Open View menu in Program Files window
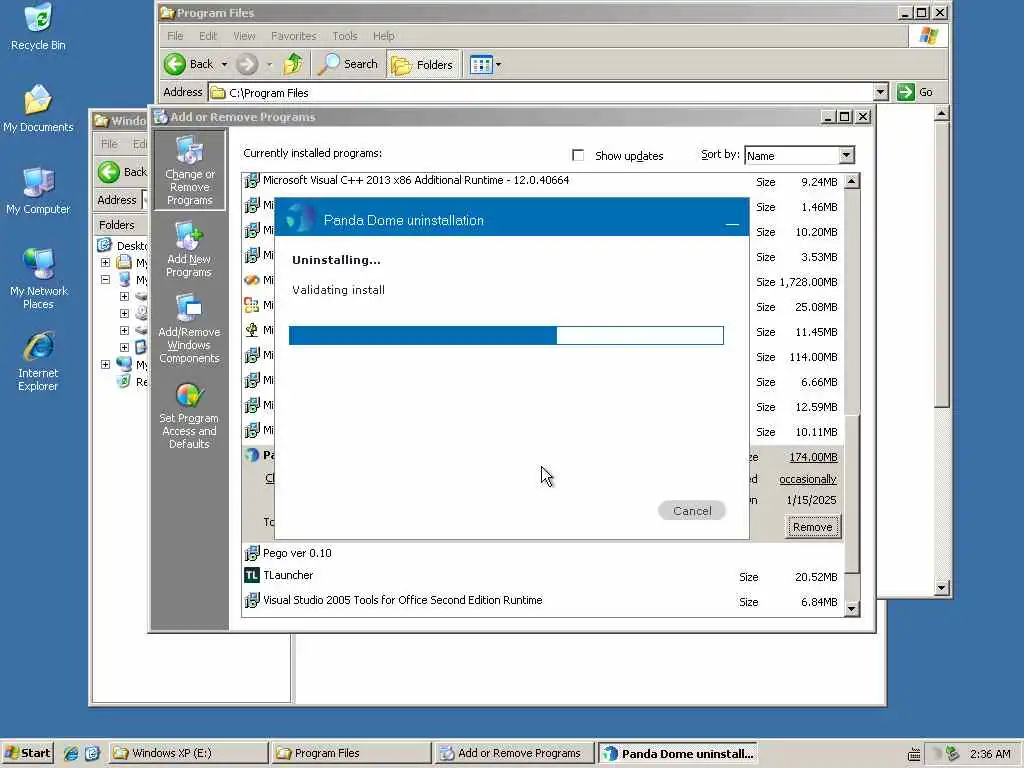 [x=244, y=36]
